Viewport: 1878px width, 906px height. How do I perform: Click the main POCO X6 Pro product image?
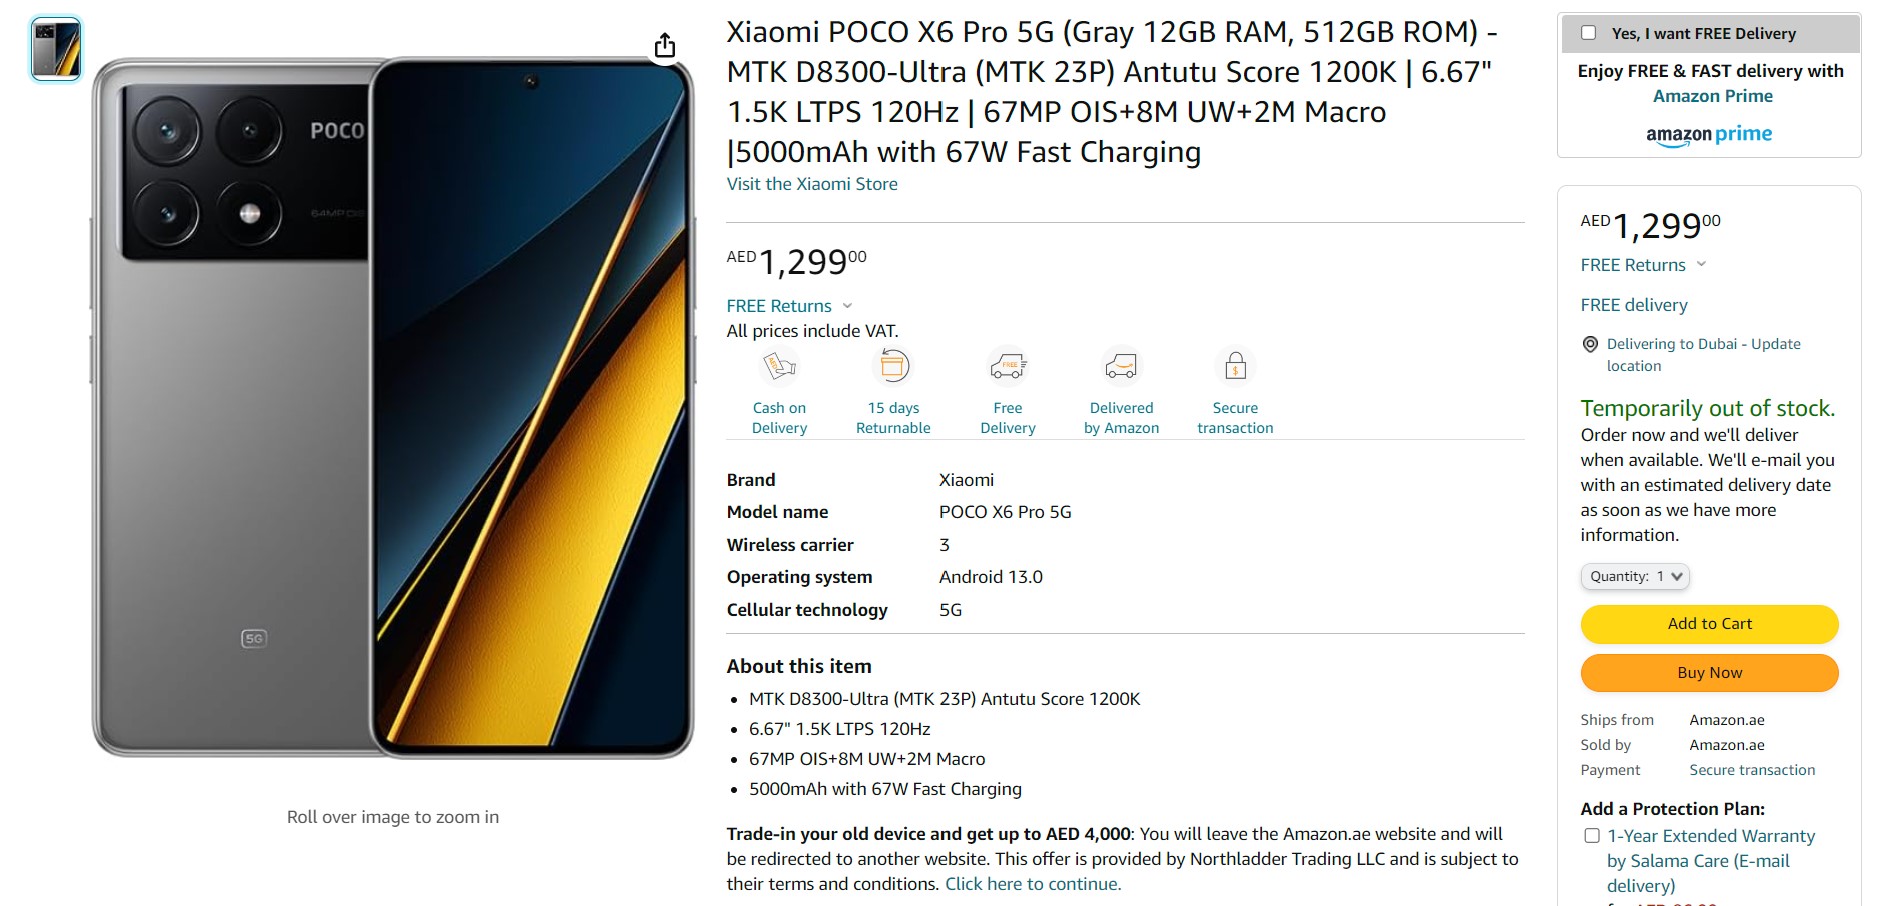[x=393, y=408]
